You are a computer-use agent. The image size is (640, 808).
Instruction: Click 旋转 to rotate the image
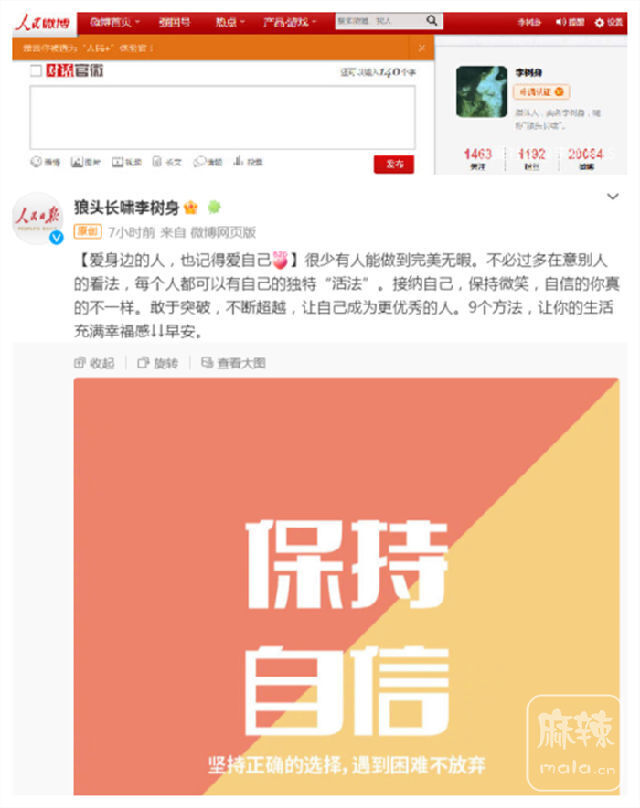(158, 363)
